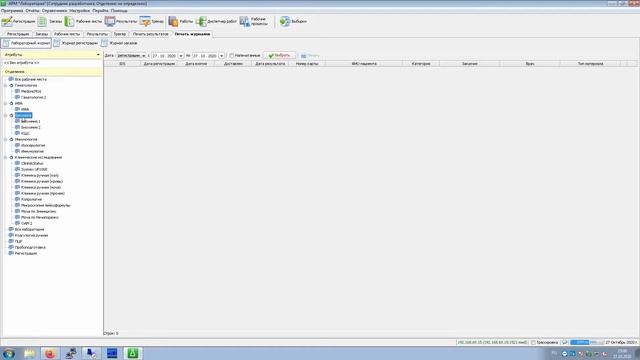Open the start date calendar dropdown arrow

pos(181,56)
